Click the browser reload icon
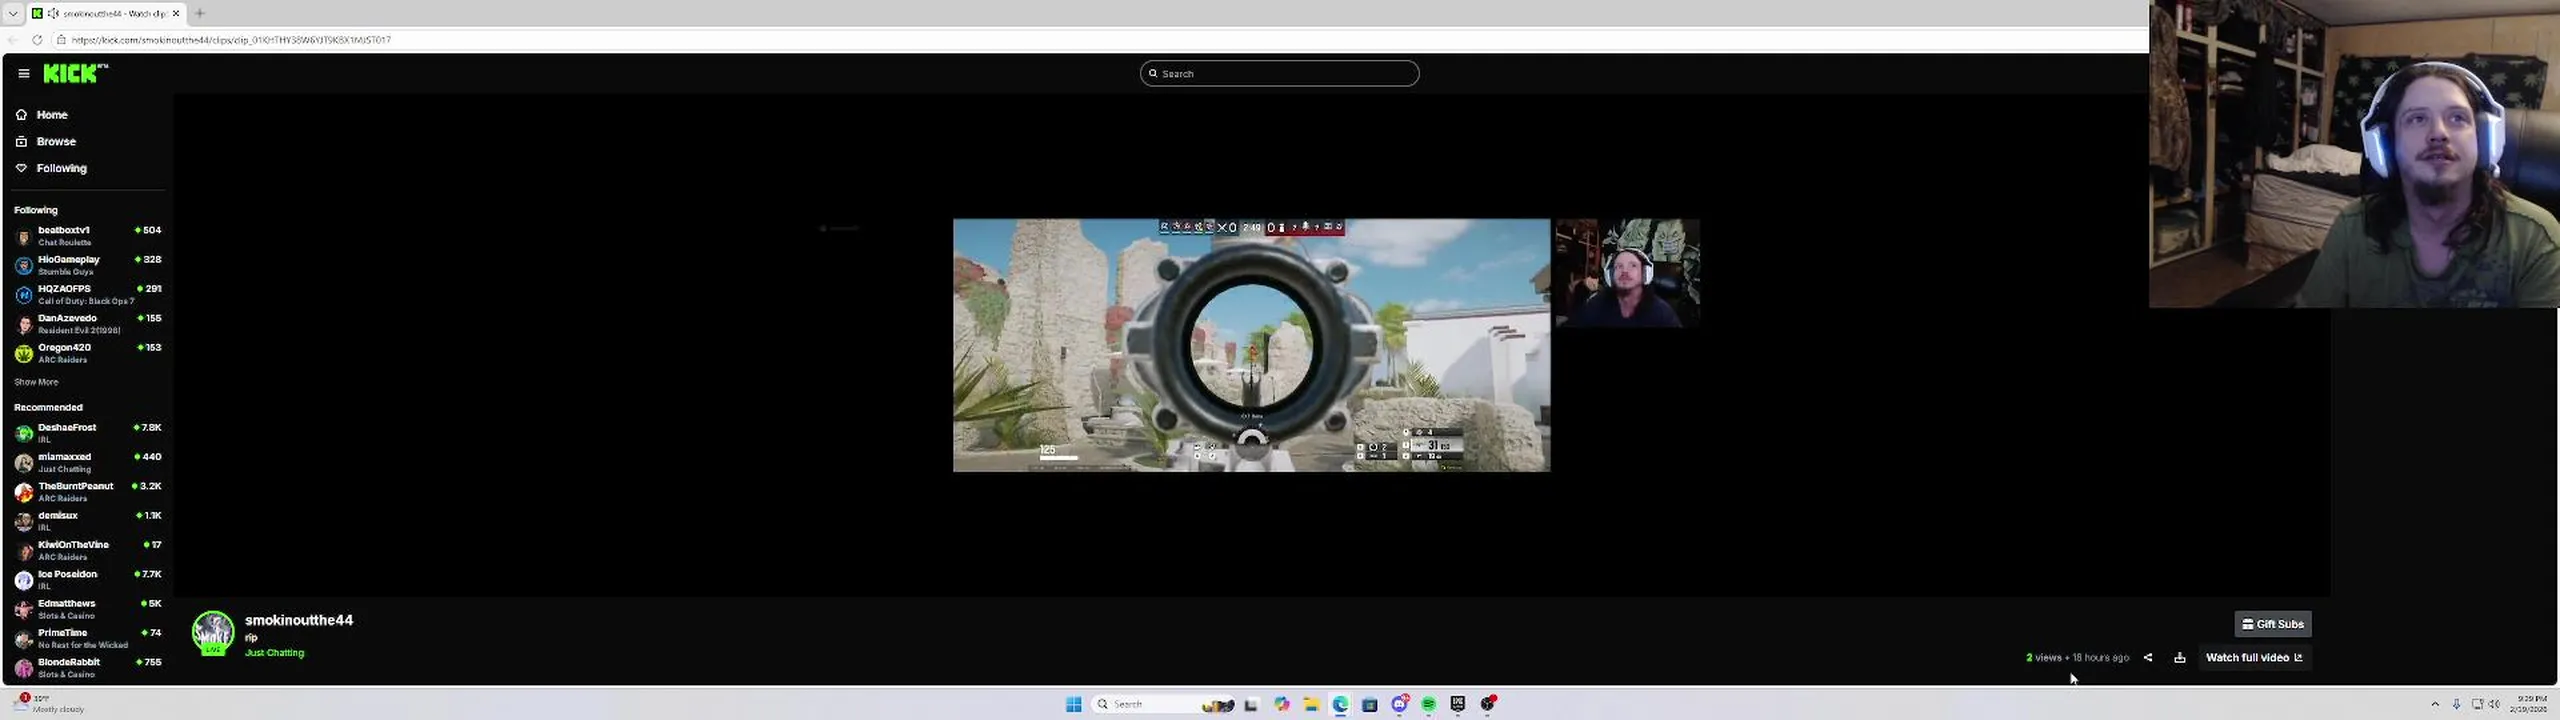The image size is (2560, 720). 37,40
